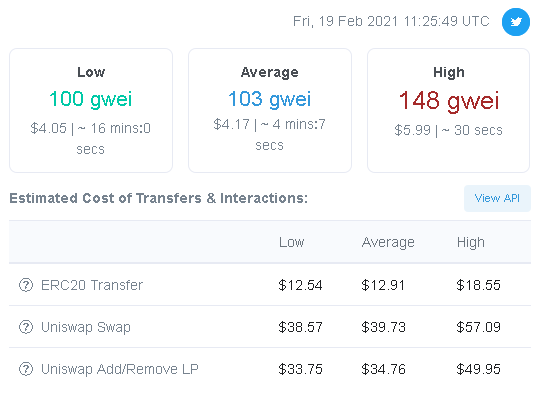Click the $57.09 Uniswap Swap high cost
Screen dimensions: 538x393
tap(478, 327)
